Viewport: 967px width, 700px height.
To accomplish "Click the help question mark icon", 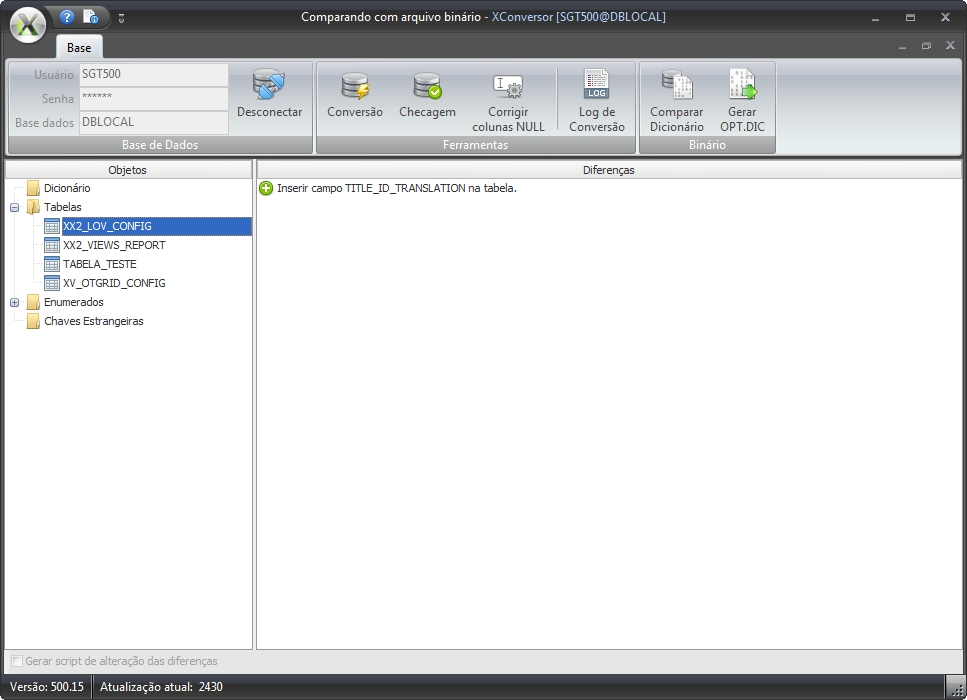I will (67, 17).
